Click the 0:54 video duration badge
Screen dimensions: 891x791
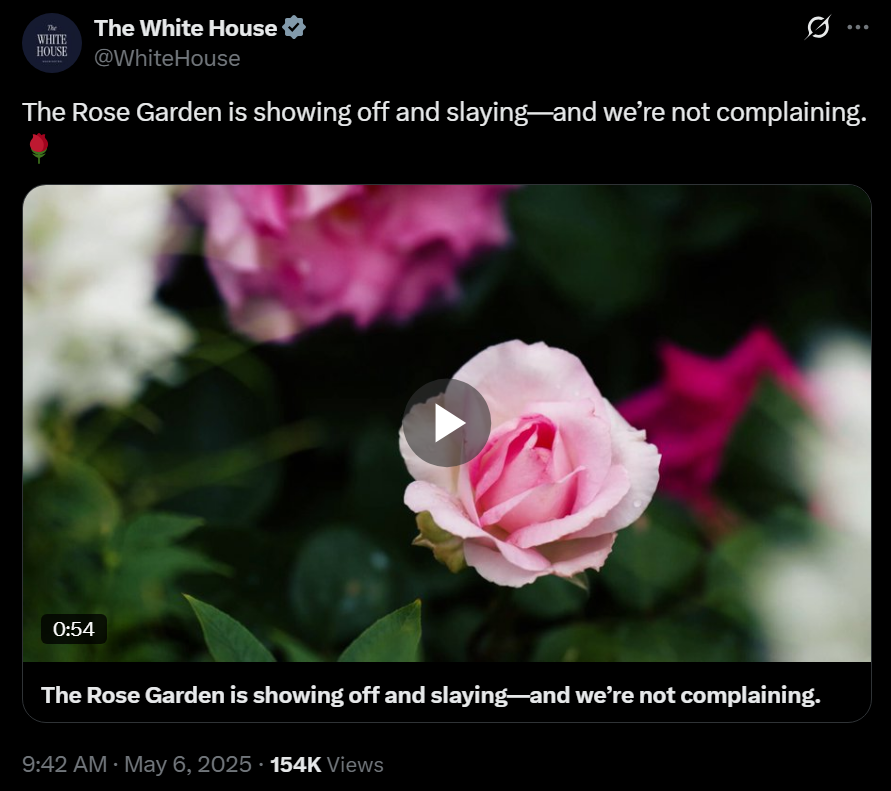click(x=74, y=629)
